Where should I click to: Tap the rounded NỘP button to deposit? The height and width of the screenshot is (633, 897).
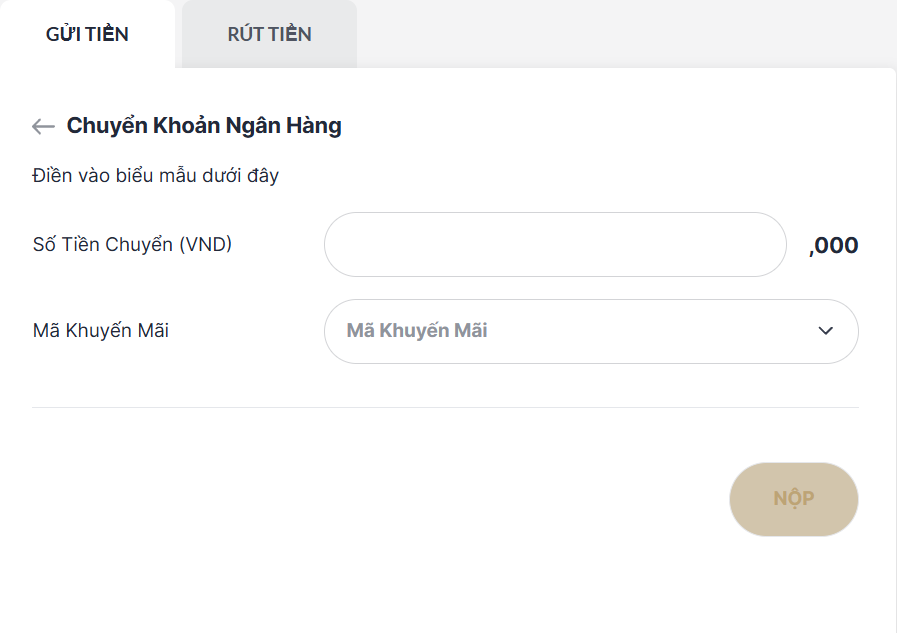[x=793, y=499]
